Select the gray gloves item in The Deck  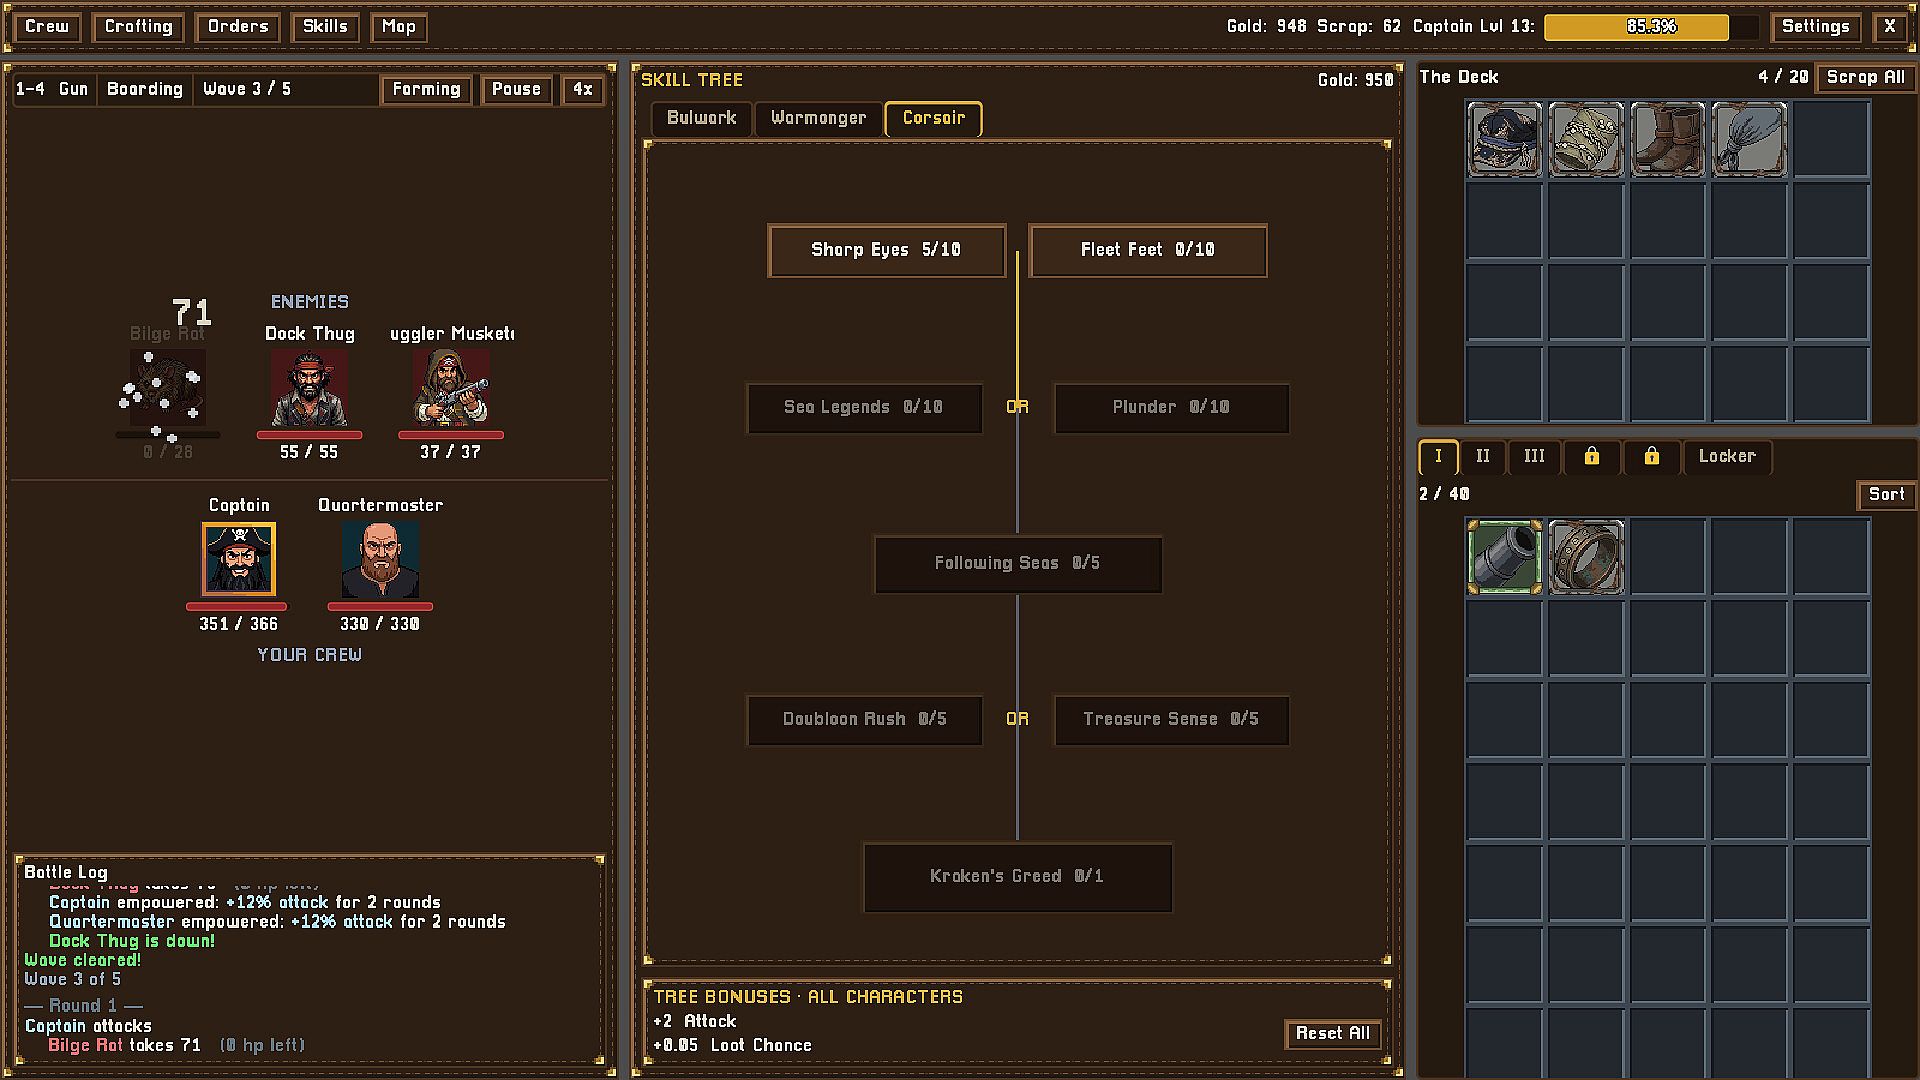point(1749,139)
